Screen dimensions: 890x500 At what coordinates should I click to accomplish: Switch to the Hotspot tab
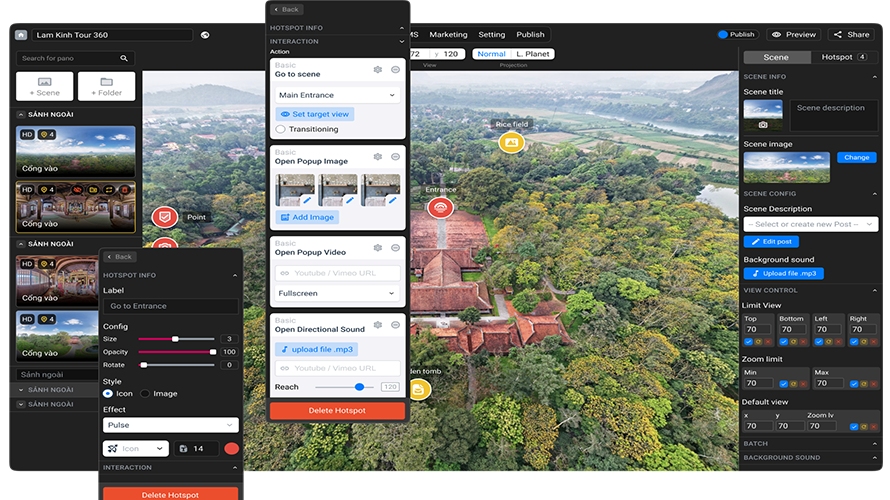(844, 57)
